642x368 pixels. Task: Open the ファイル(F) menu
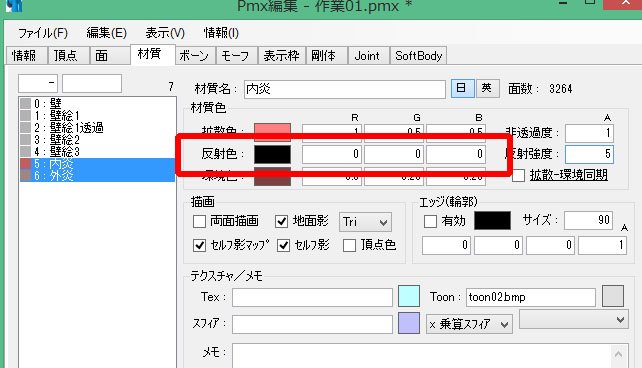coord(43,33)
